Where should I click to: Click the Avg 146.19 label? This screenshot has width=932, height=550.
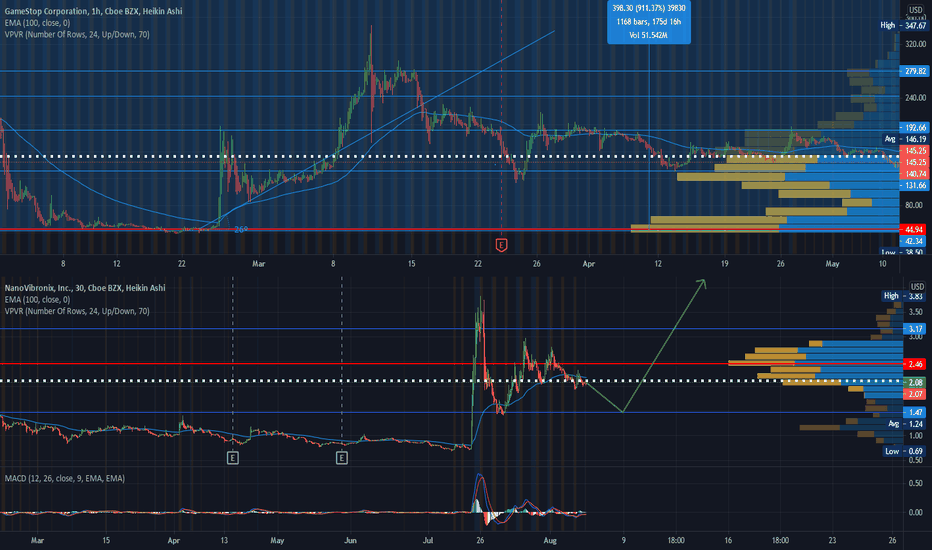click(x=905, y=139)
